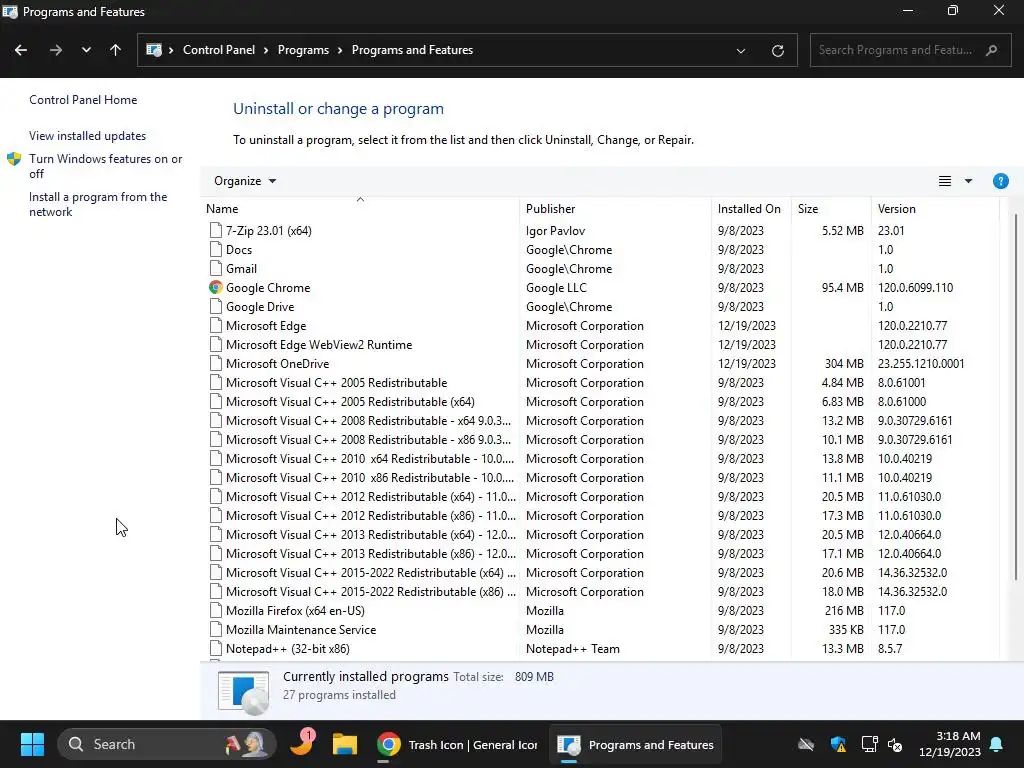Click the file icon beside Mozilla Firefox
The image size is (1024, 768).
pos(216,611)
